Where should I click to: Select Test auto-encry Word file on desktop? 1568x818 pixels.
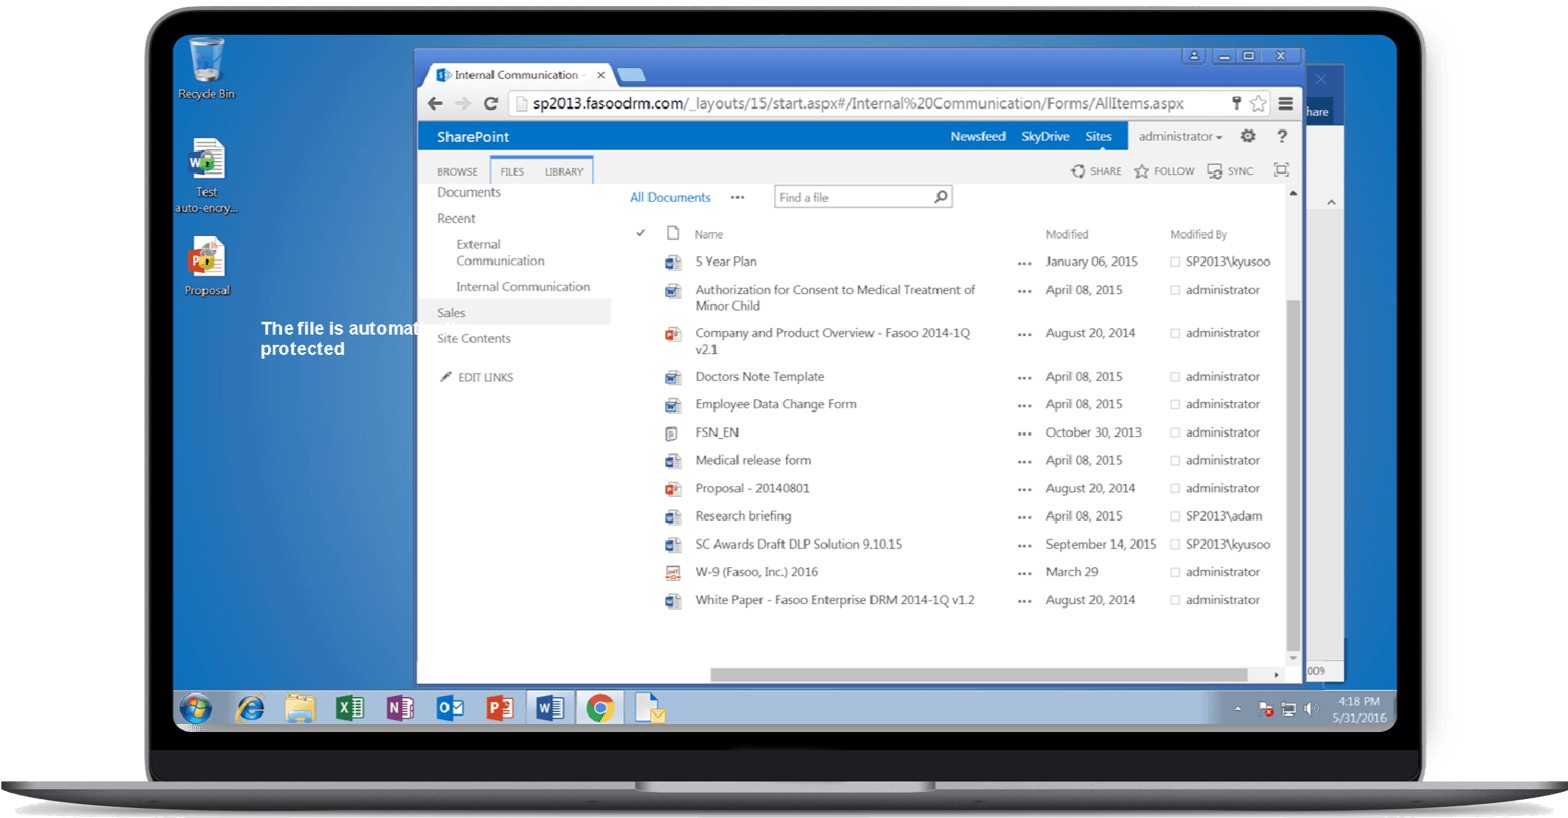206,176
